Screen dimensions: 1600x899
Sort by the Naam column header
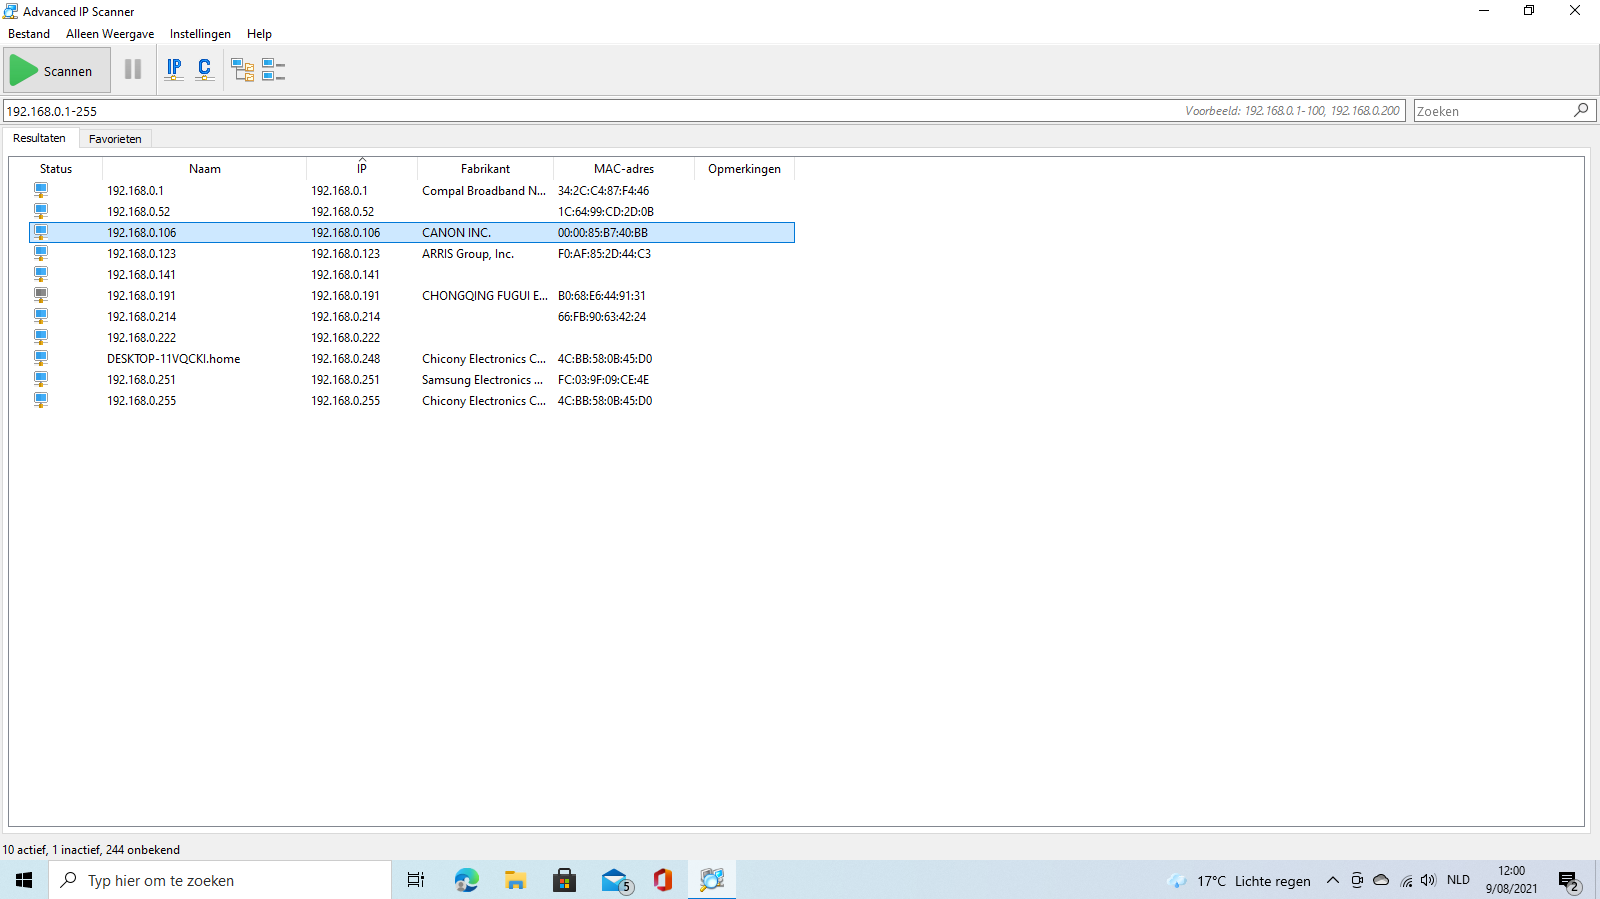coord(204,169)
